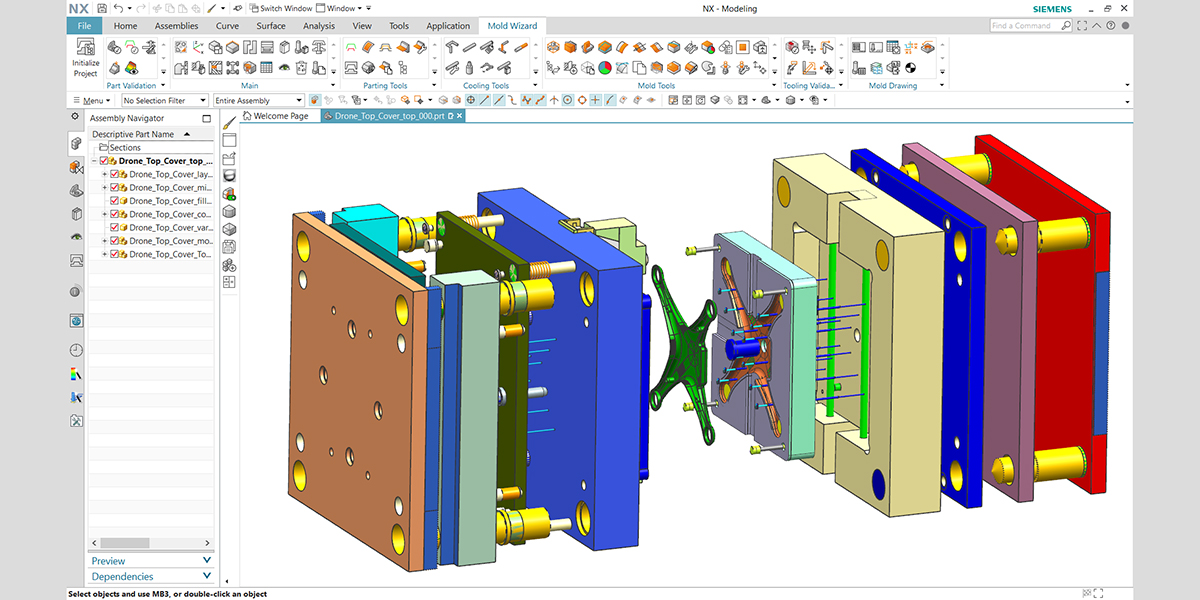Open the Menu button

(89, 100)
